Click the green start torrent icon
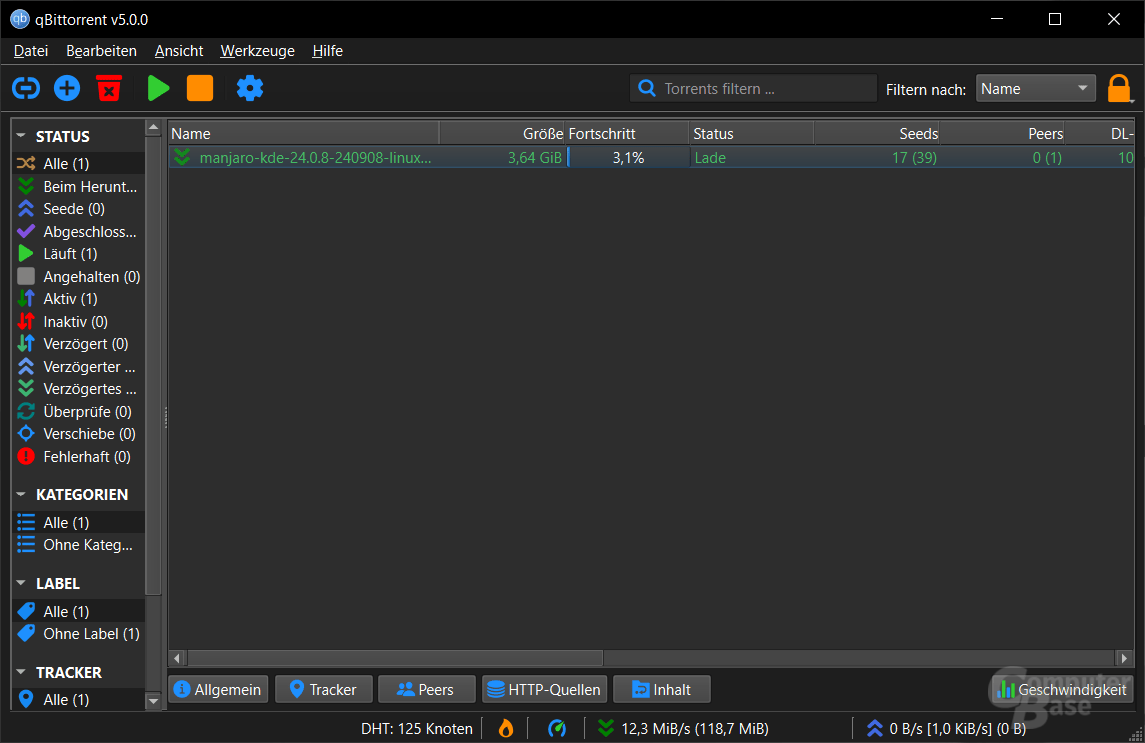 point(158,88)
